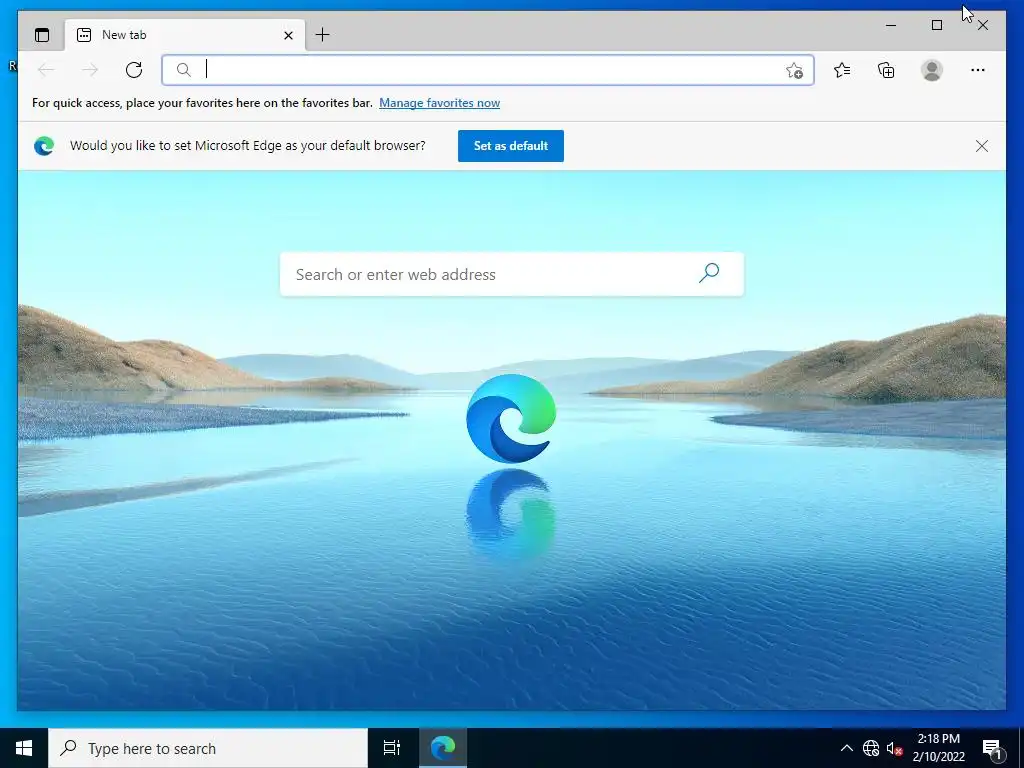Minimize the Edge window
Viewport: 1024px width, 768px height.
tap(891, 25)
